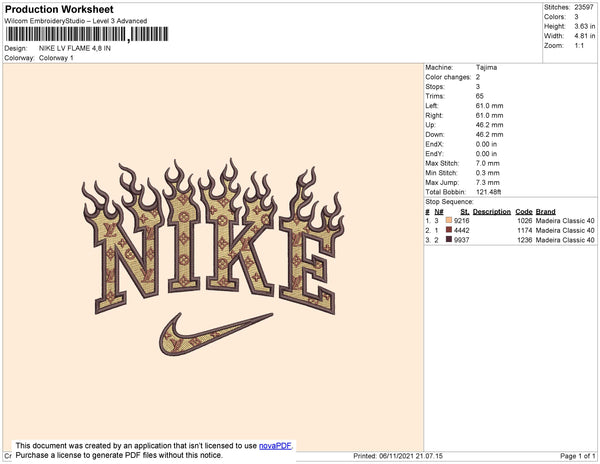Click the 'Stop Sequence:' heading
The image size is (600, 464).
449,202
